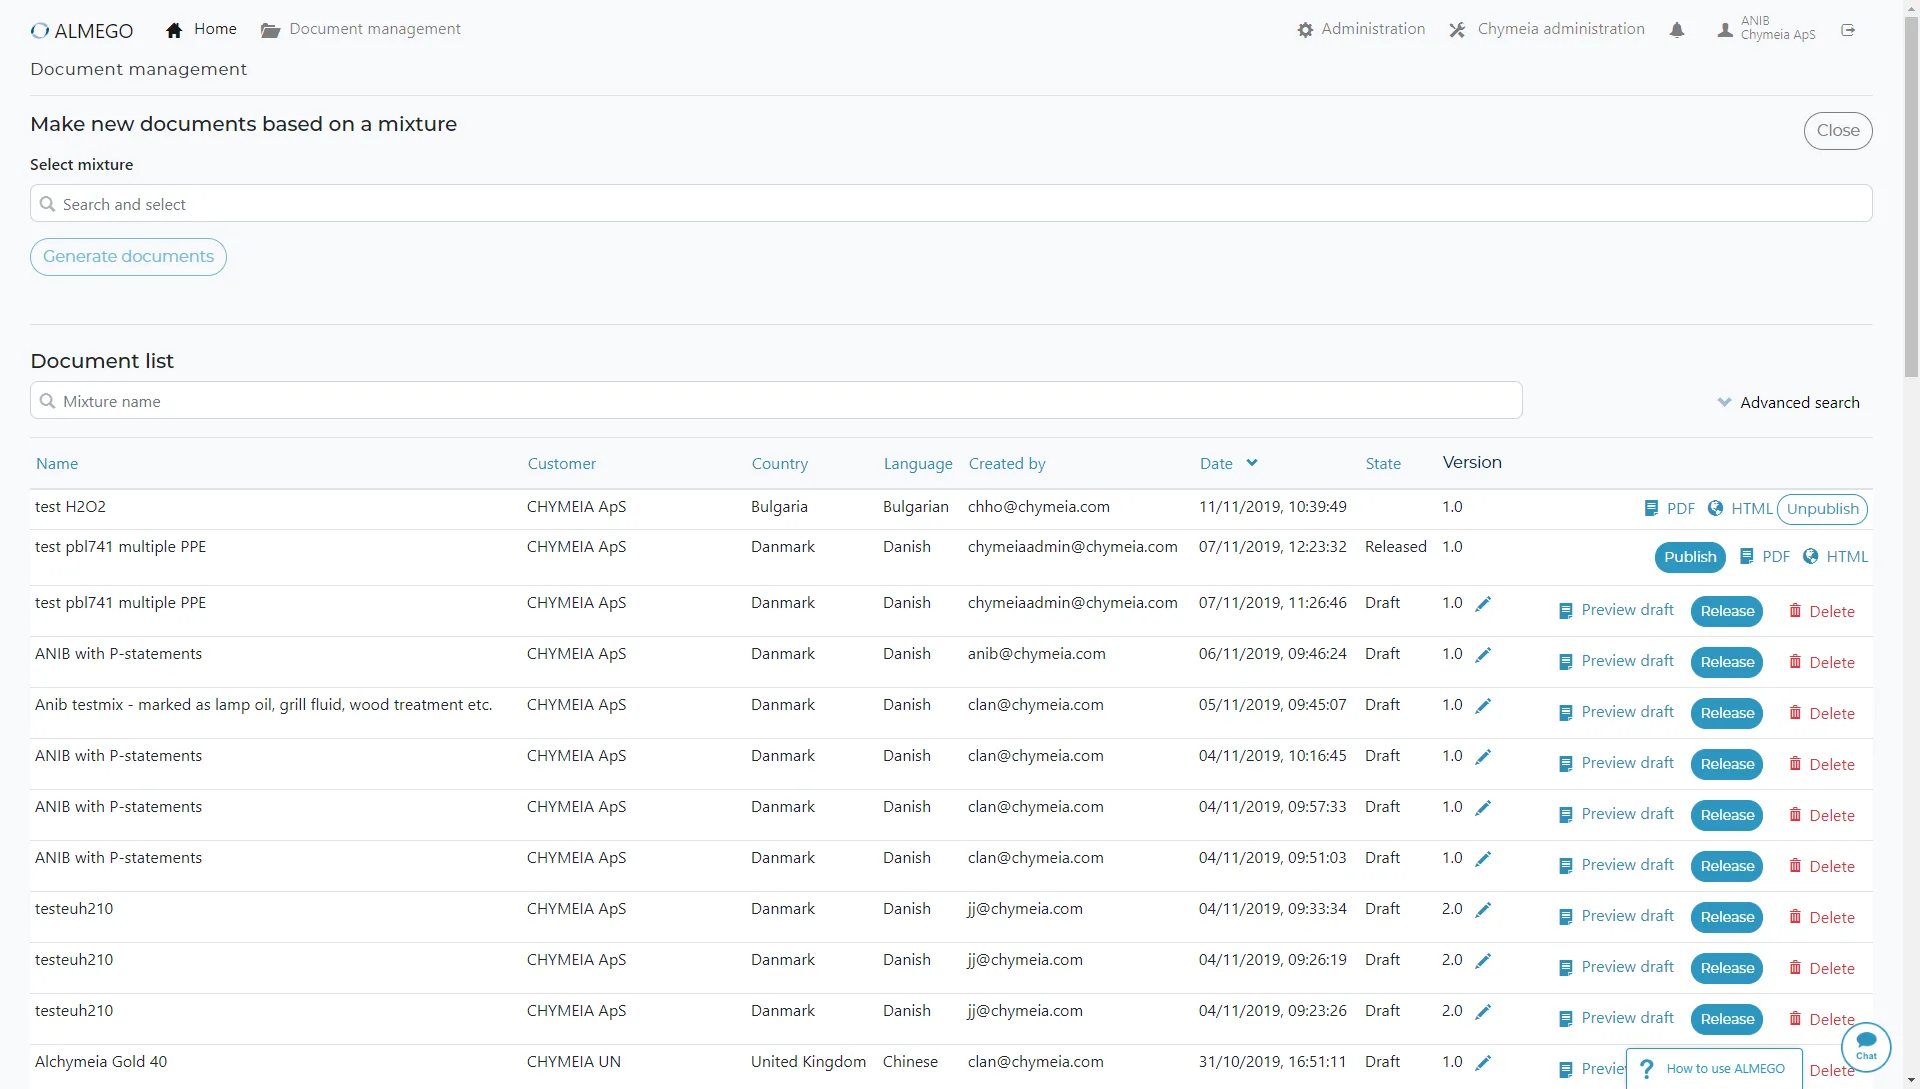Close the new documents panel

click(x=1838, y=131)
